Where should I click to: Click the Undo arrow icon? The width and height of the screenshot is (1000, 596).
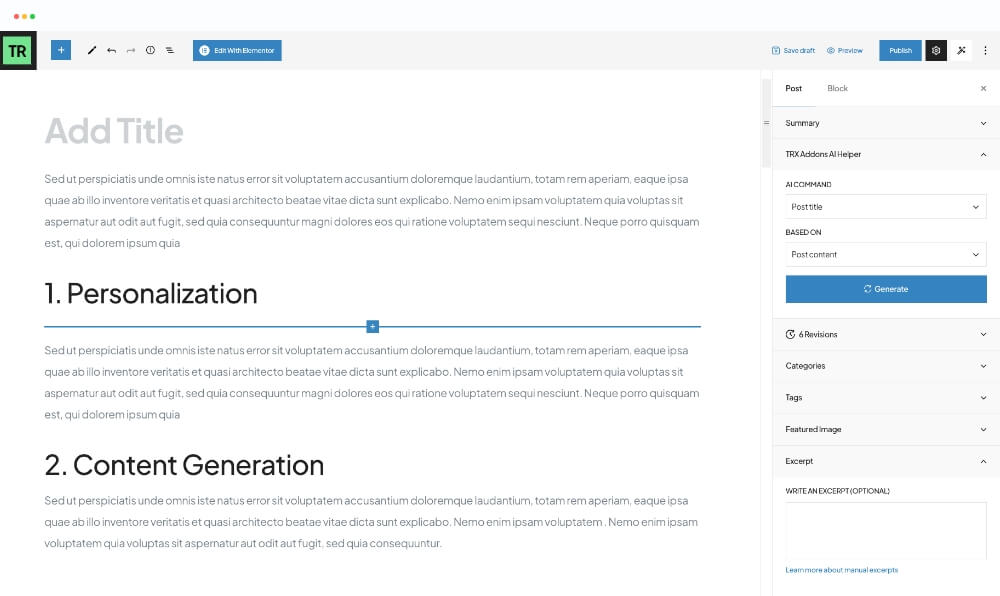pyautogui.click(x=111, y=50)
